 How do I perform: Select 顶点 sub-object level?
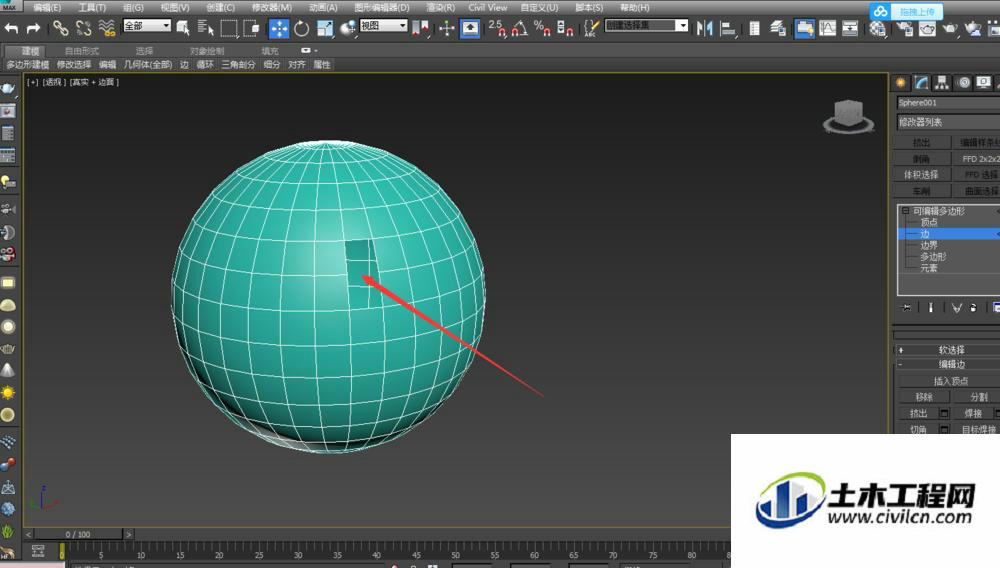point(929,222)
